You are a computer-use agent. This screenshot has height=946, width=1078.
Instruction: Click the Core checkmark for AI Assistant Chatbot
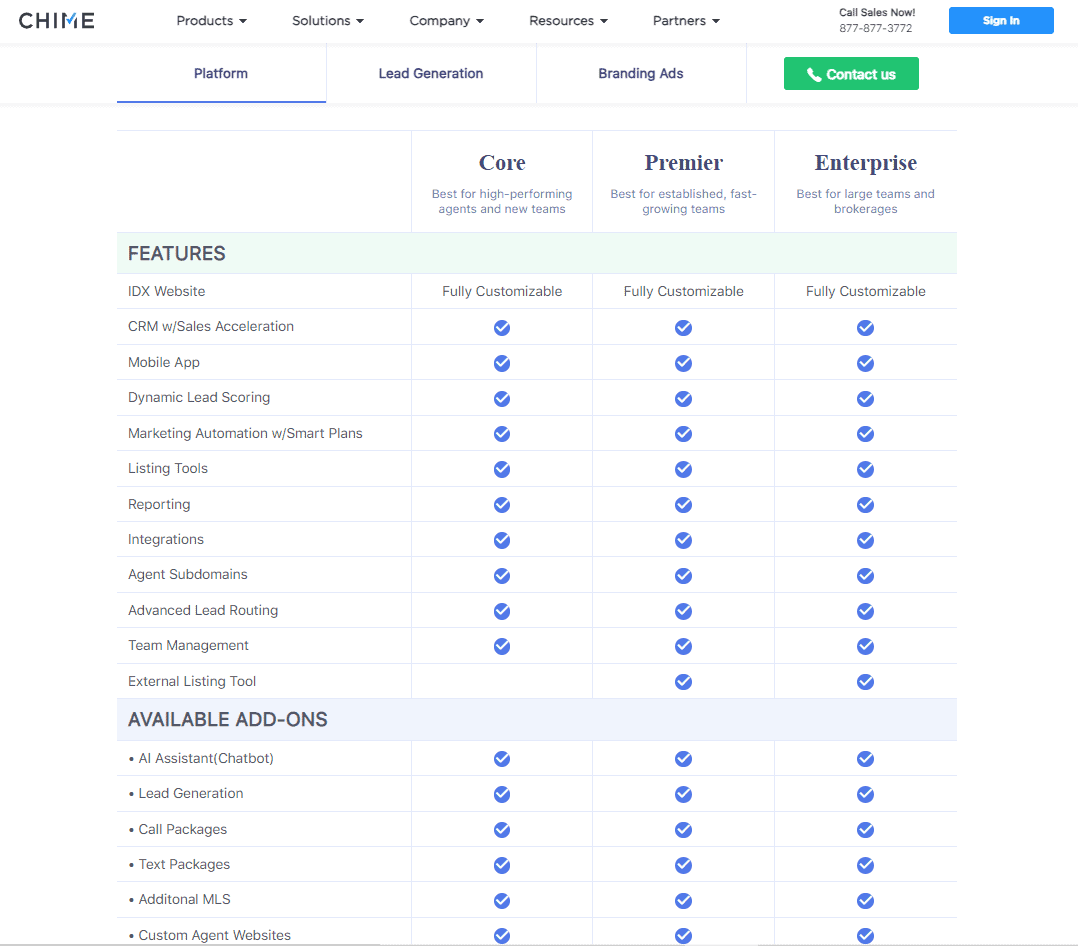pos(501,758)
